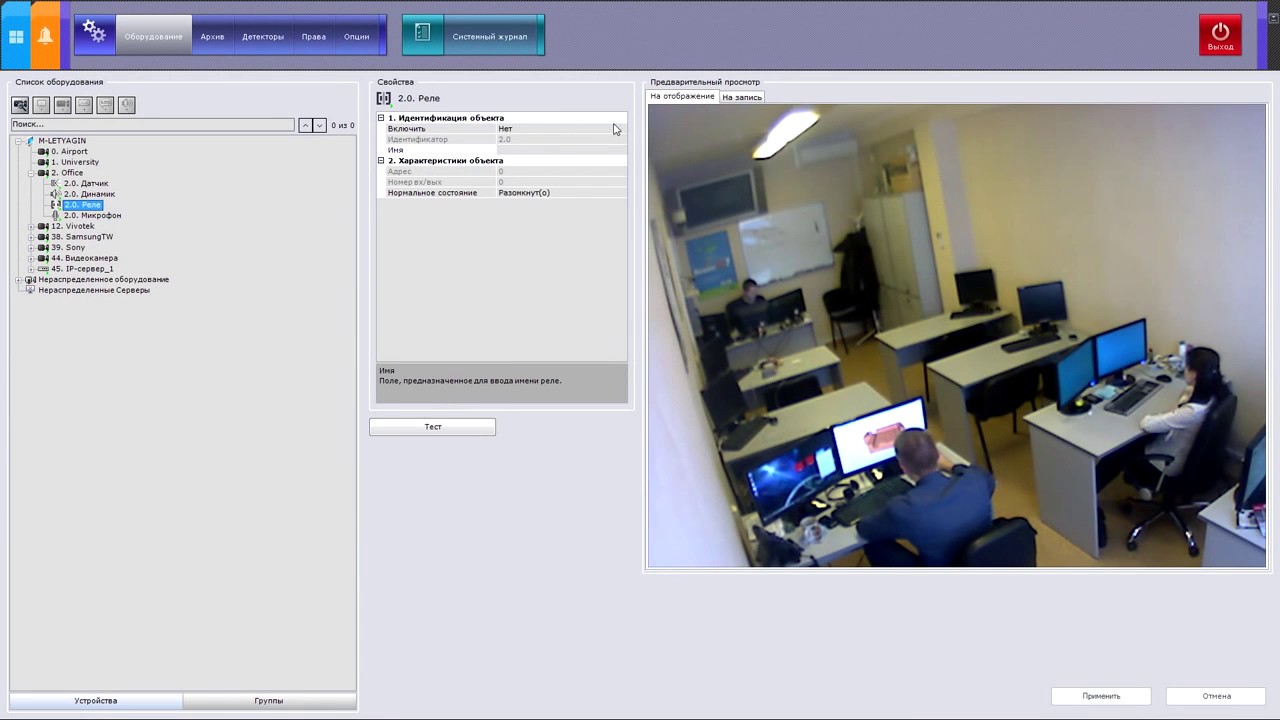The width and height of the screenshot is (1280, 720).
Task: Click IP-server icon beside 45. IP-сервер_1
Action: coord(43,269)
